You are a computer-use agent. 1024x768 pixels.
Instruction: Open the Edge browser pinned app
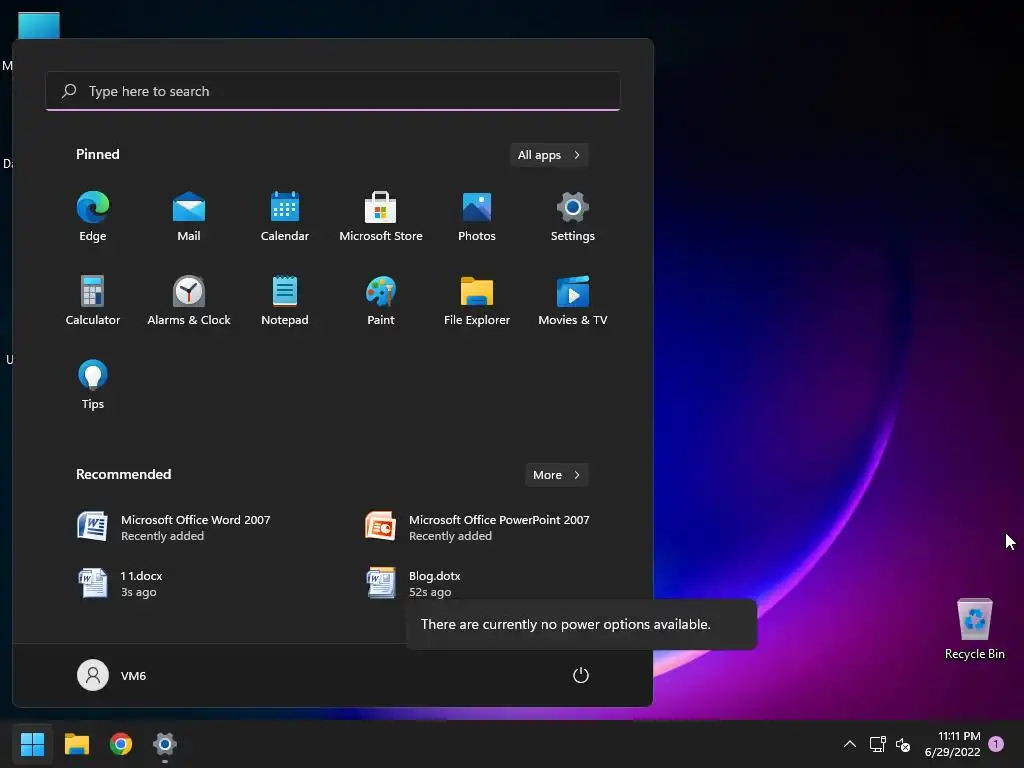pos(93,217)
